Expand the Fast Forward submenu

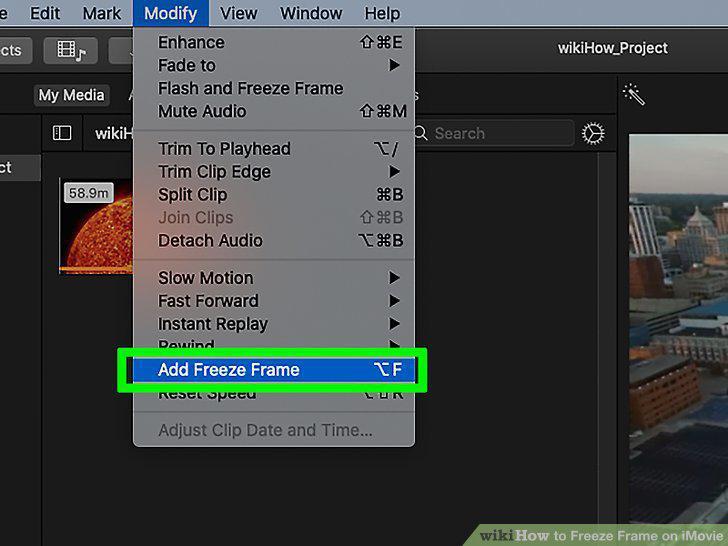tap(274, 301)
